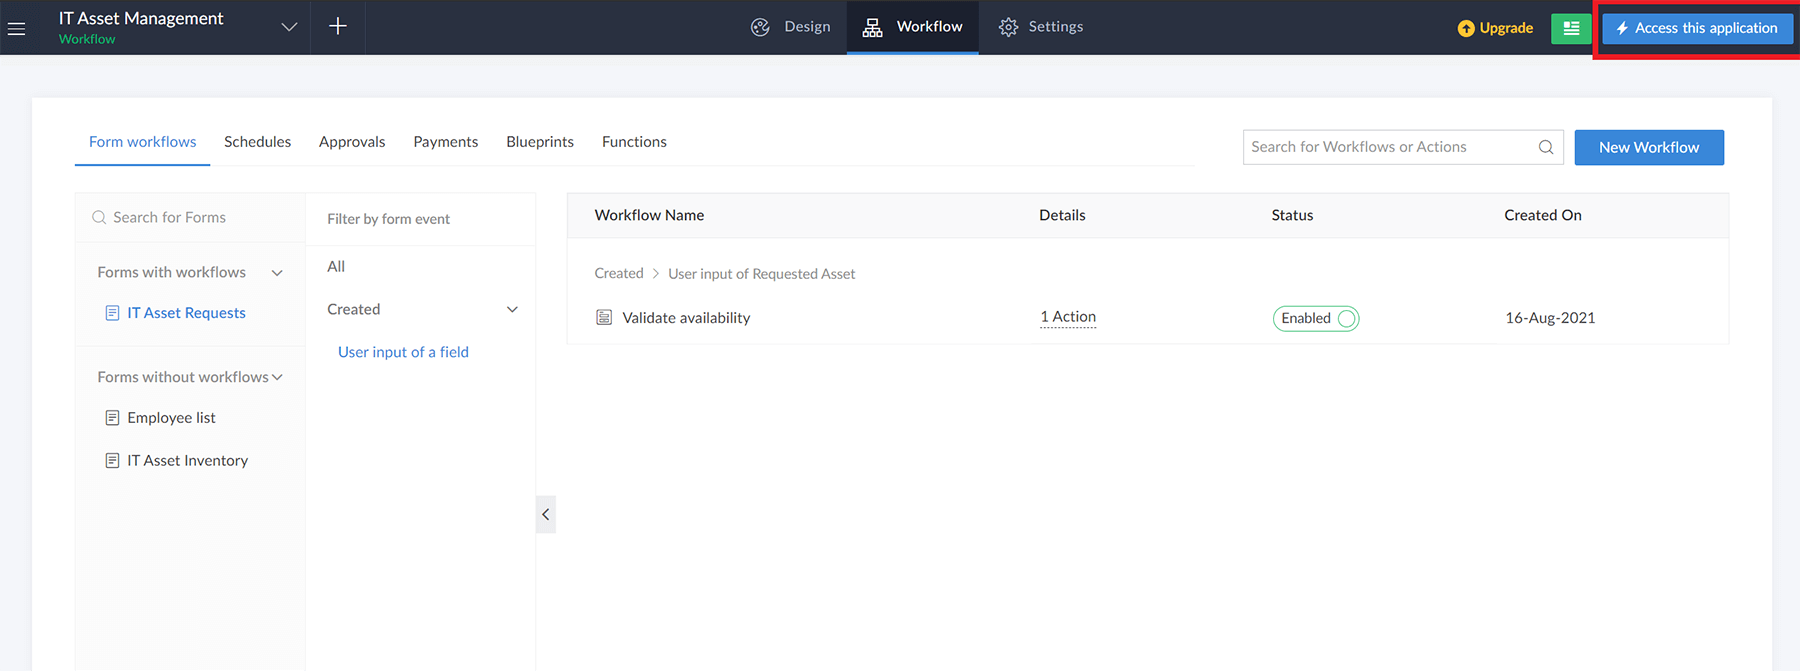Click the plus icon to add new
Screen dimensions: 1800x671
[x=338, y=27]
